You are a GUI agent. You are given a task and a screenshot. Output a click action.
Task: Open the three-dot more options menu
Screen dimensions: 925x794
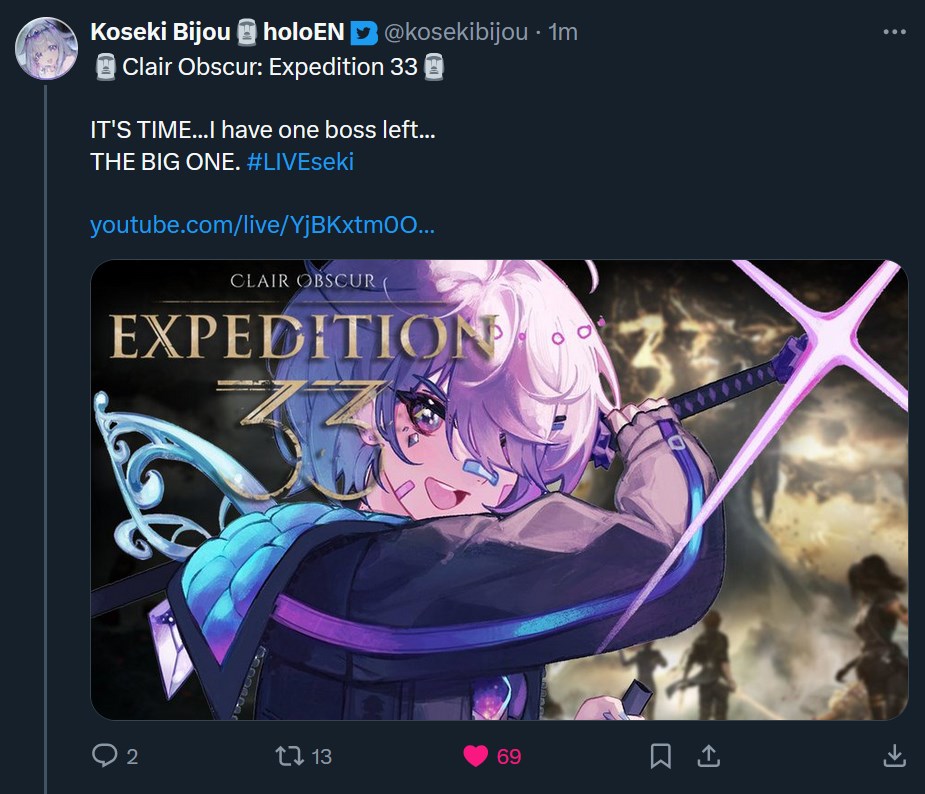pos(894,32)
